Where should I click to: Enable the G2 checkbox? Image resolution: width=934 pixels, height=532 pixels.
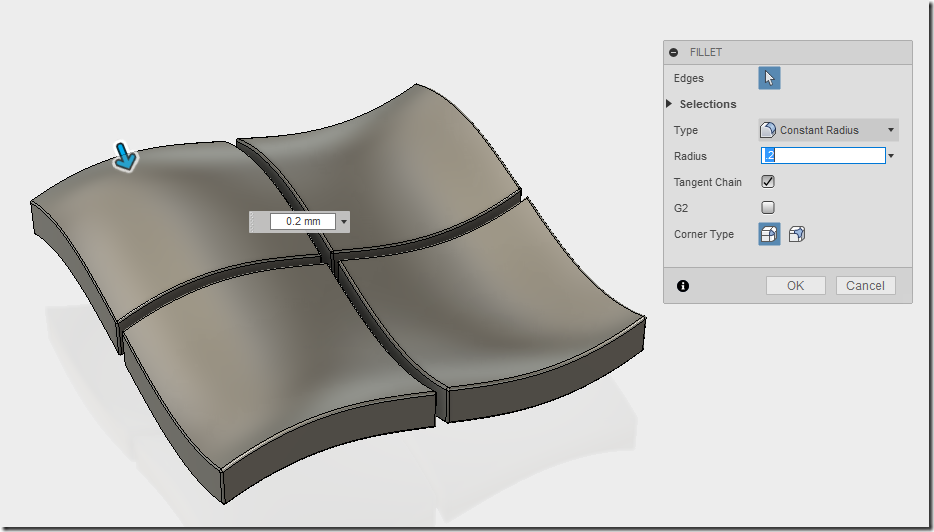click(x=768, y=207)
